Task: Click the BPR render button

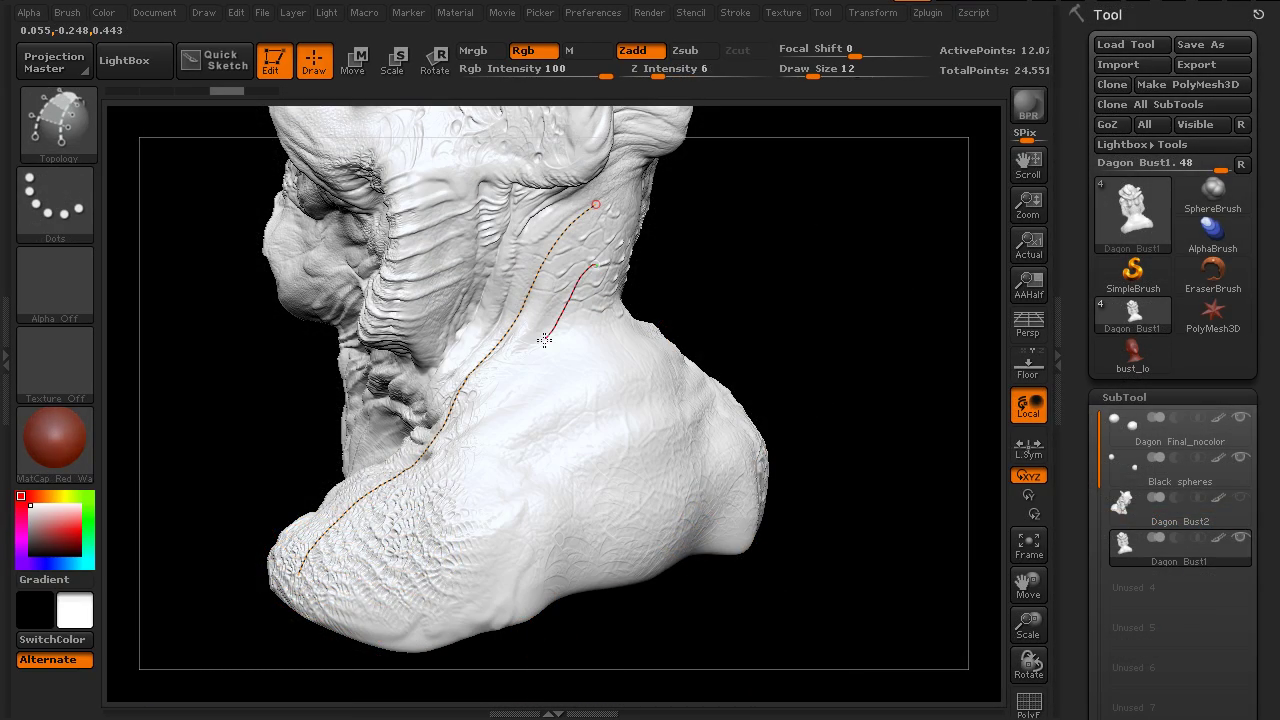Action: point(1028,105)
